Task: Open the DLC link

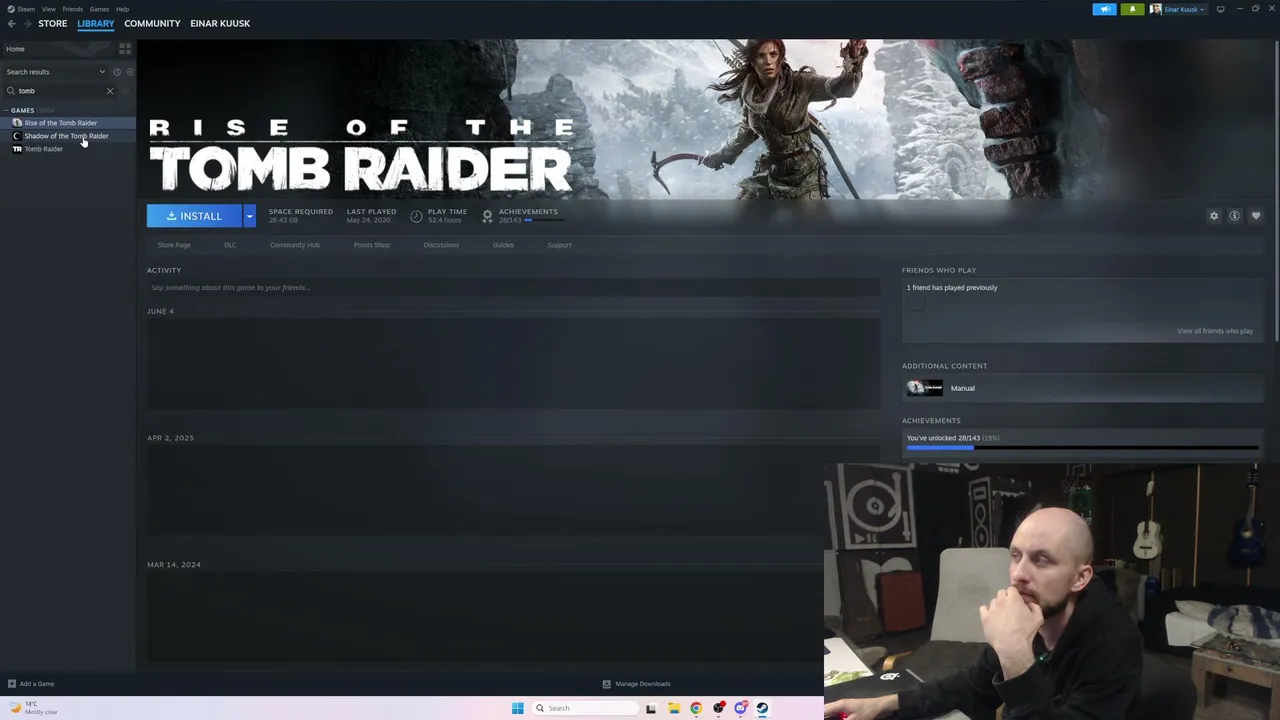Action: click(230, 245)
